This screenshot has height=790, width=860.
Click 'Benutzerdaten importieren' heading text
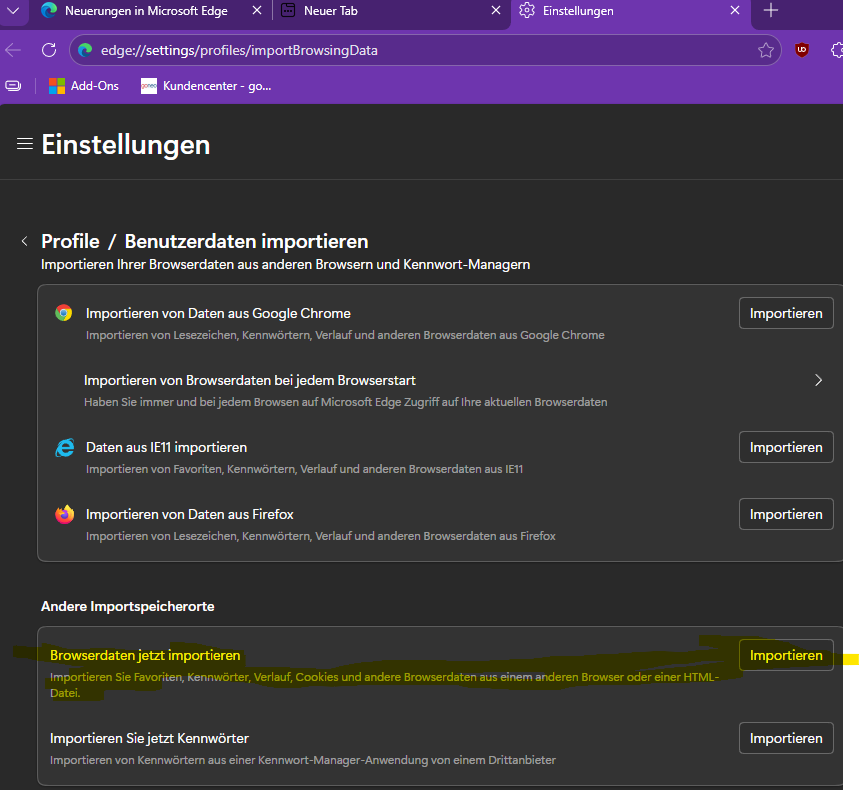[x=246, y=241]
